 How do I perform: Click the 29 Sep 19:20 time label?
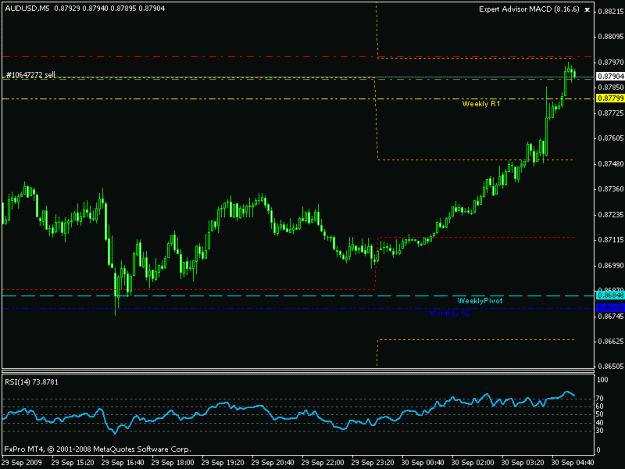click(223, 463)
